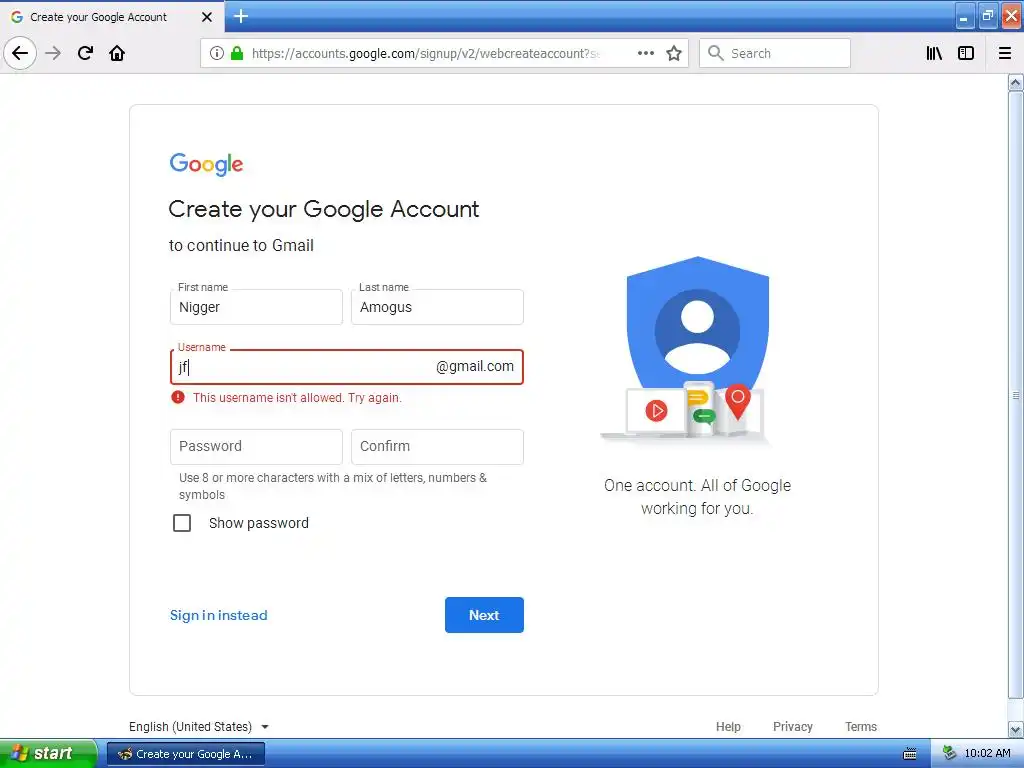Show site information via the info icon

217,53
